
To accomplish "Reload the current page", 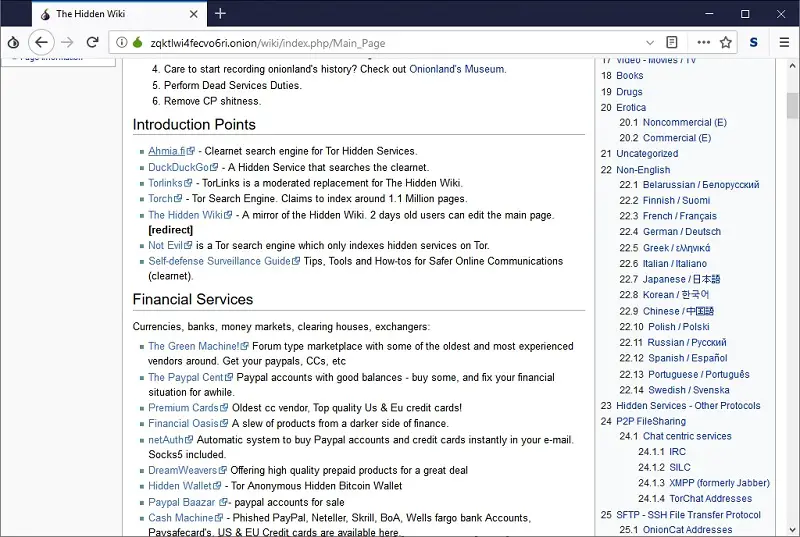I will (x=92, y=42).
